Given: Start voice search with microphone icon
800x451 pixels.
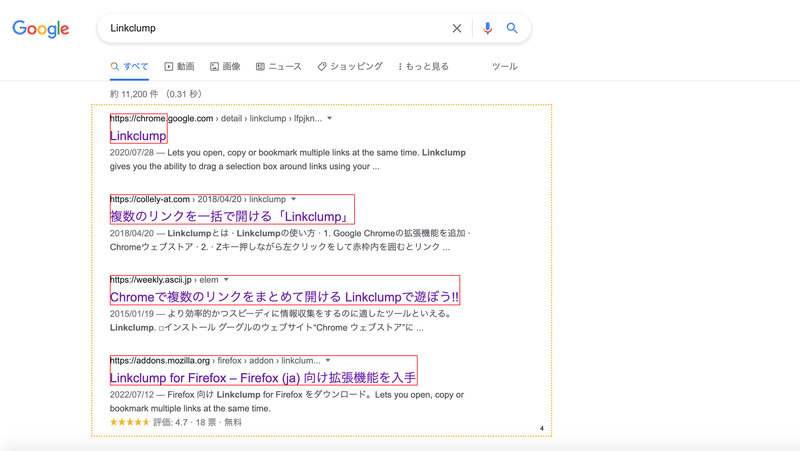Looking at the screenshot, I should (487, 29).
